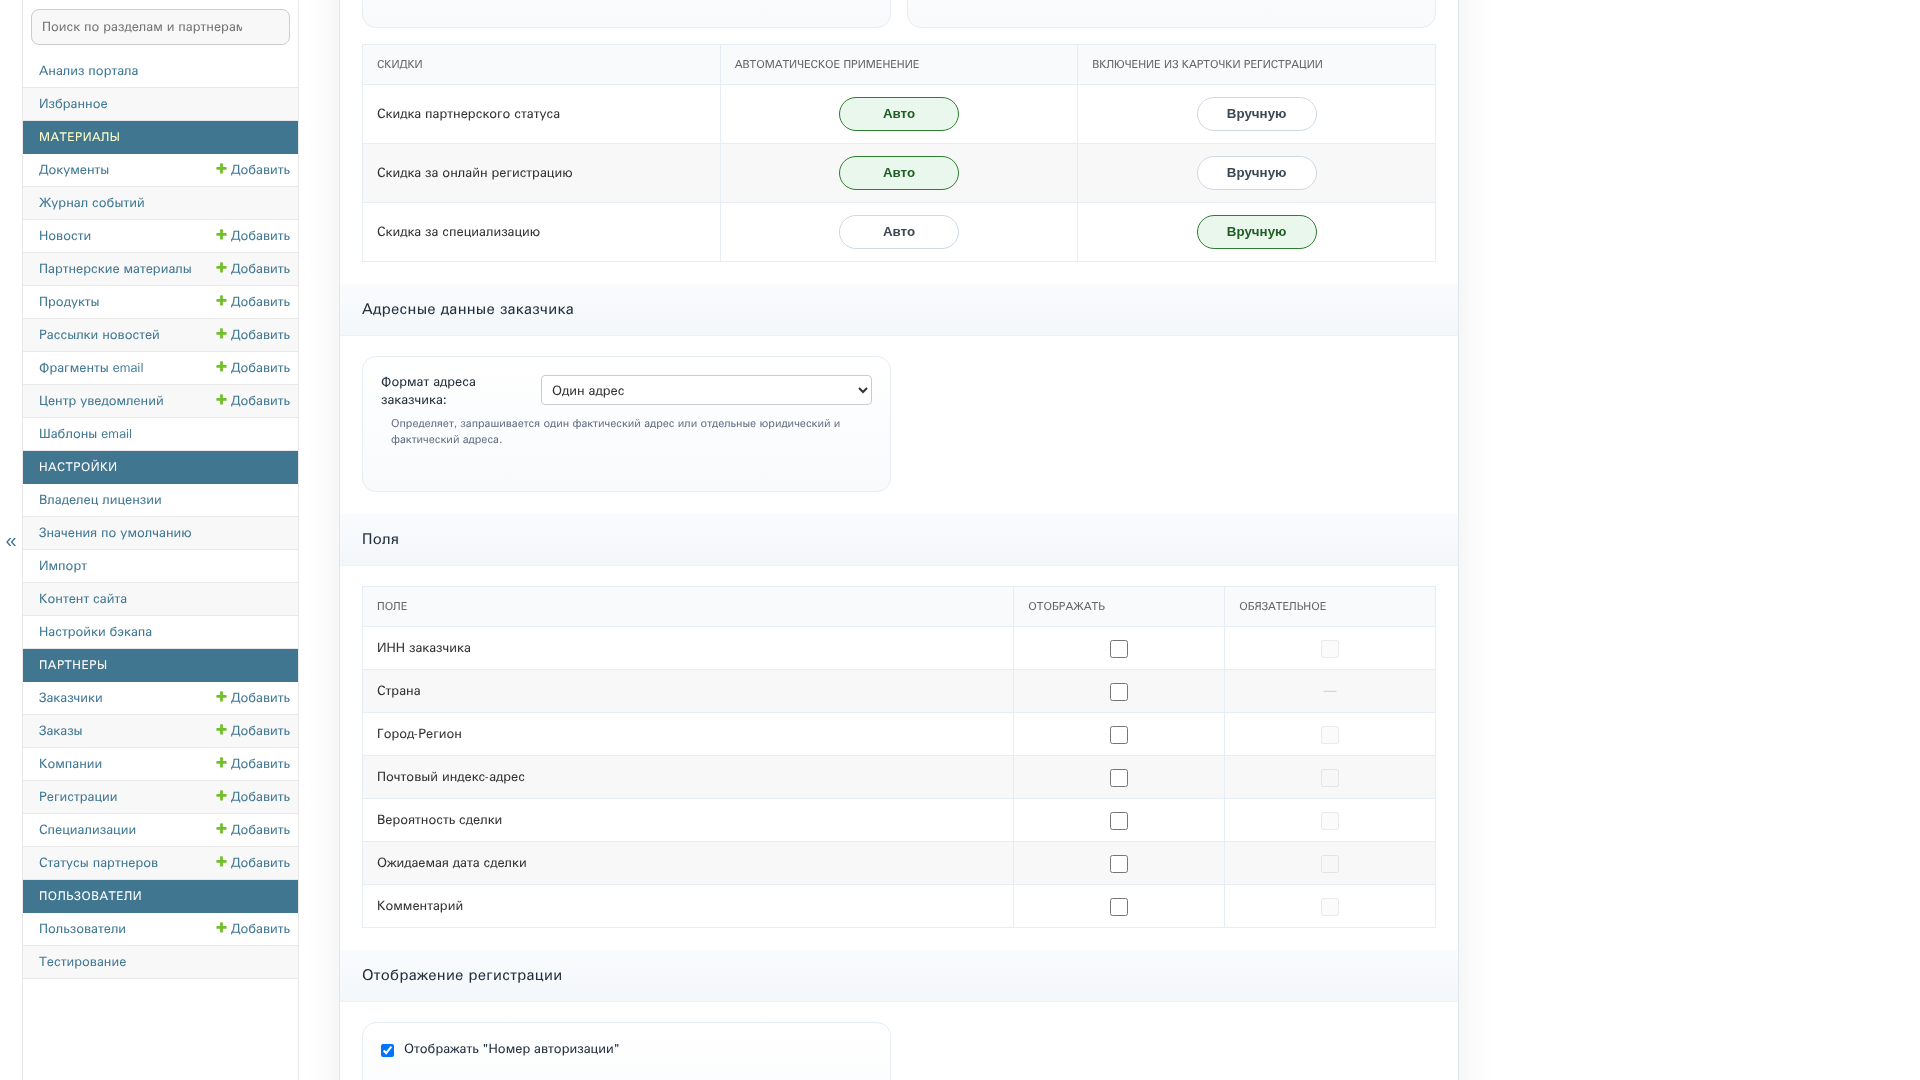Focus the sidebar search field
Viewport: 1920px width, 1080px height.
point(160,27)
